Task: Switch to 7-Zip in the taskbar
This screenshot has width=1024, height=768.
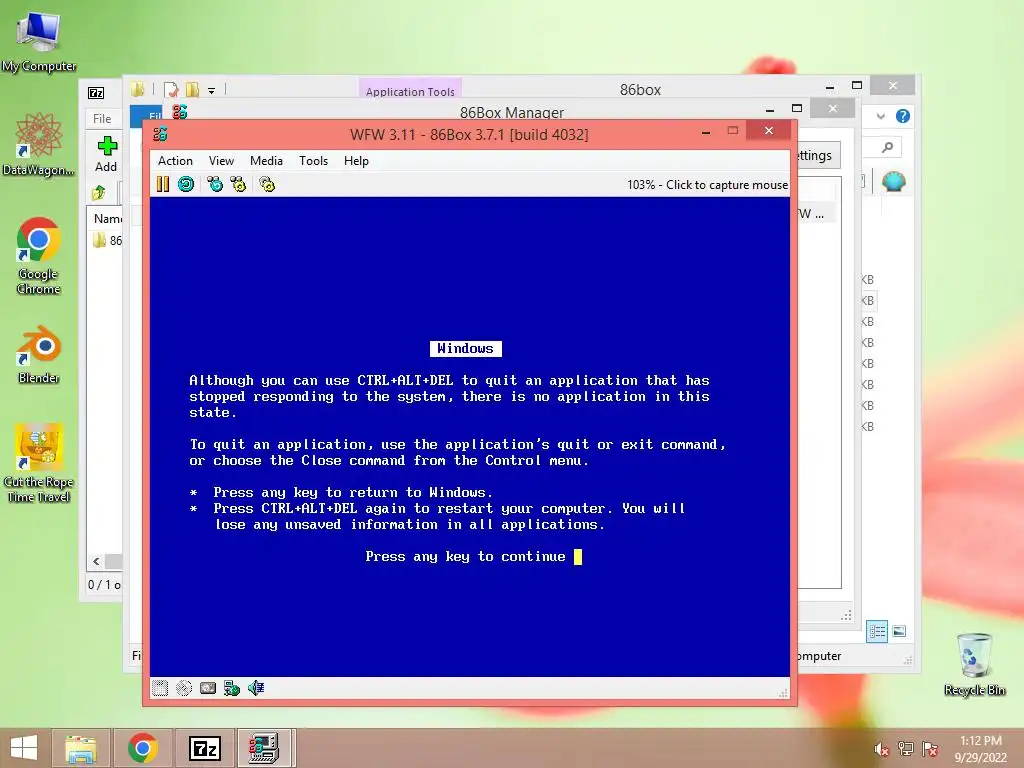Action: click(x=204, y=748)
